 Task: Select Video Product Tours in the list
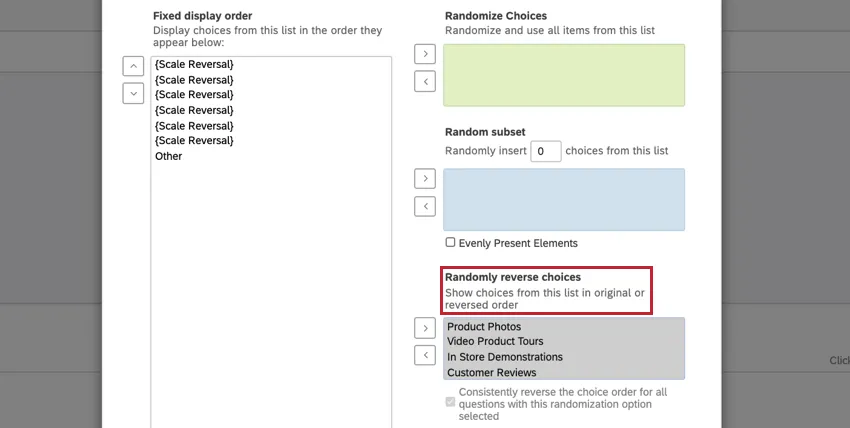pyautogui.click(x=497, y=342)
